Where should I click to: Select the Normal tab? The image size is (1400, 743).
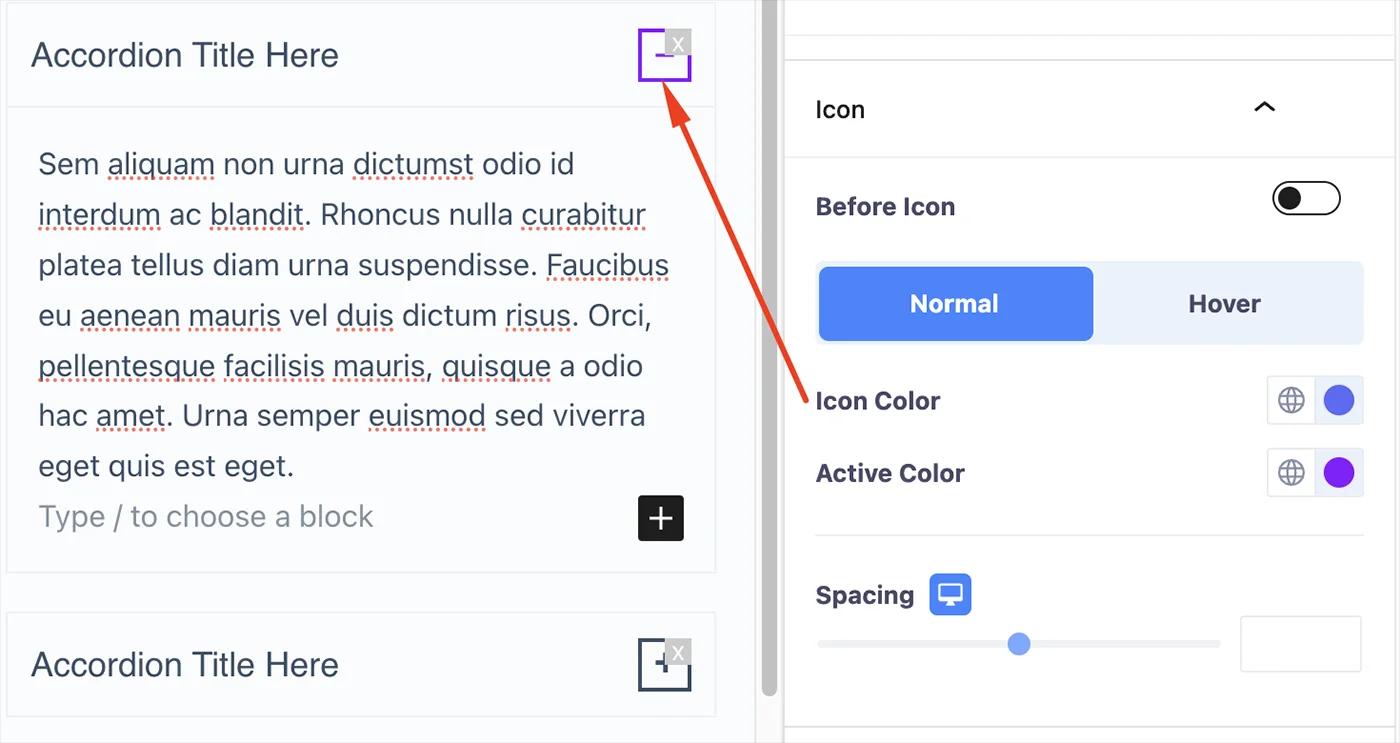[954, 303]
